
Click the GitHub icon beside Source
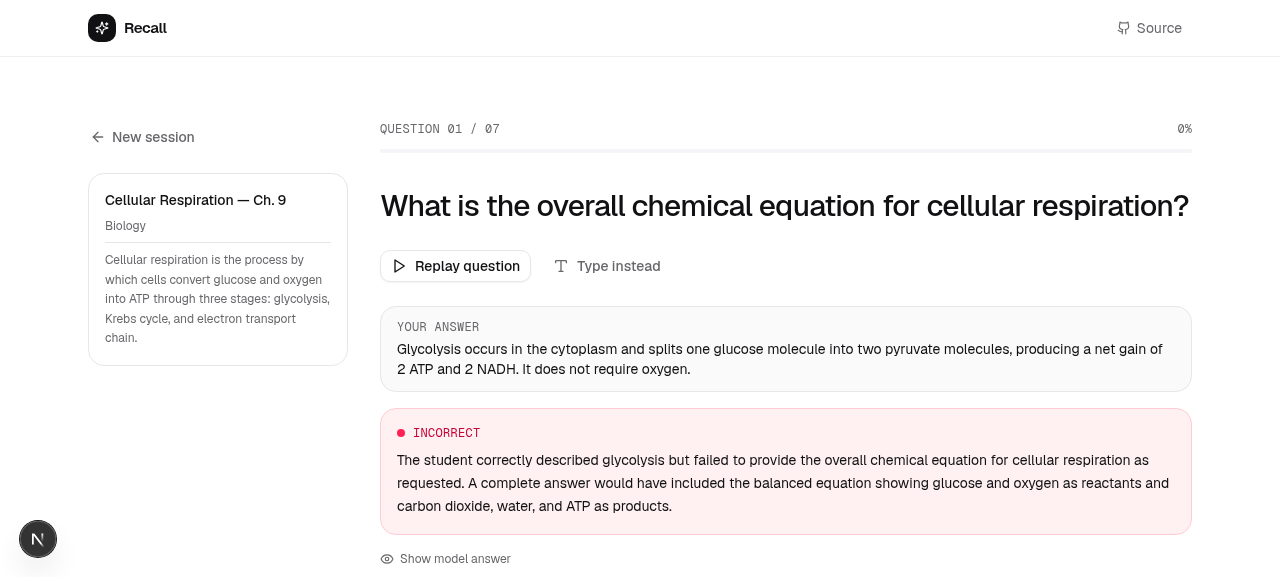(x=1123, y=28)
